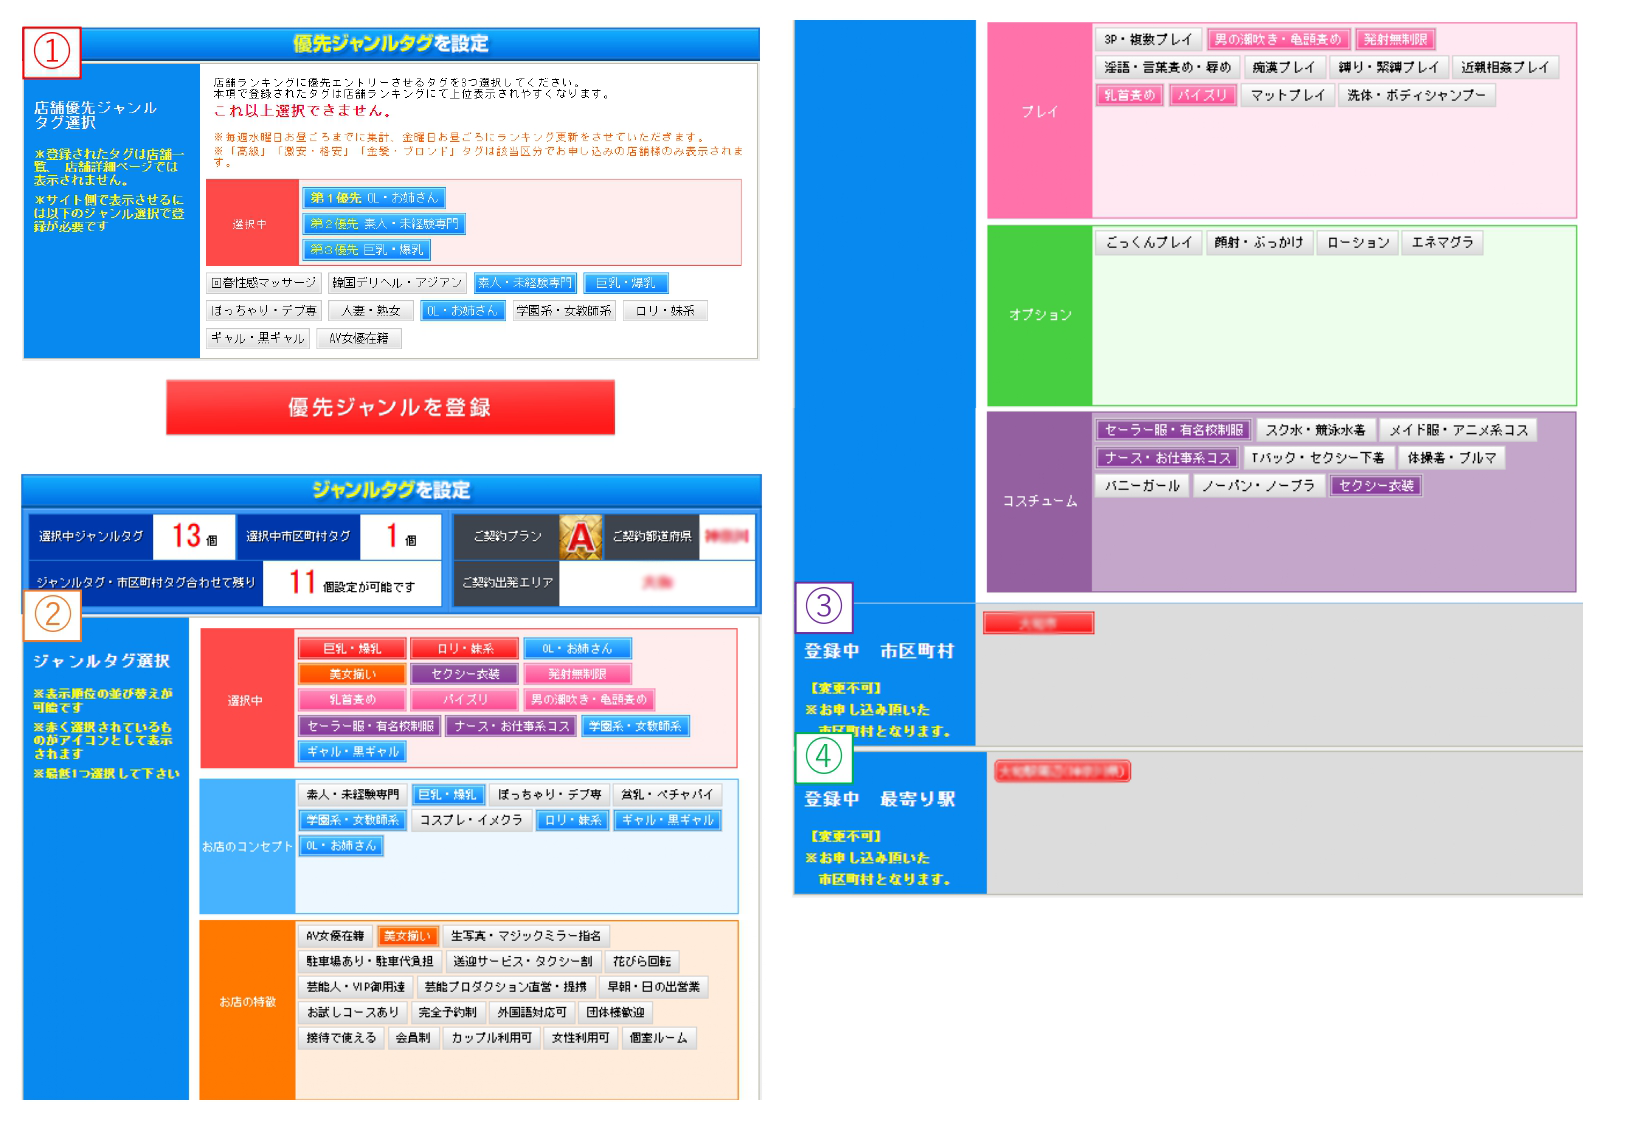This screenshot has height=1125, width=1625.
Task: Select the バニーガール costume tag
Action: [1142, 486]
